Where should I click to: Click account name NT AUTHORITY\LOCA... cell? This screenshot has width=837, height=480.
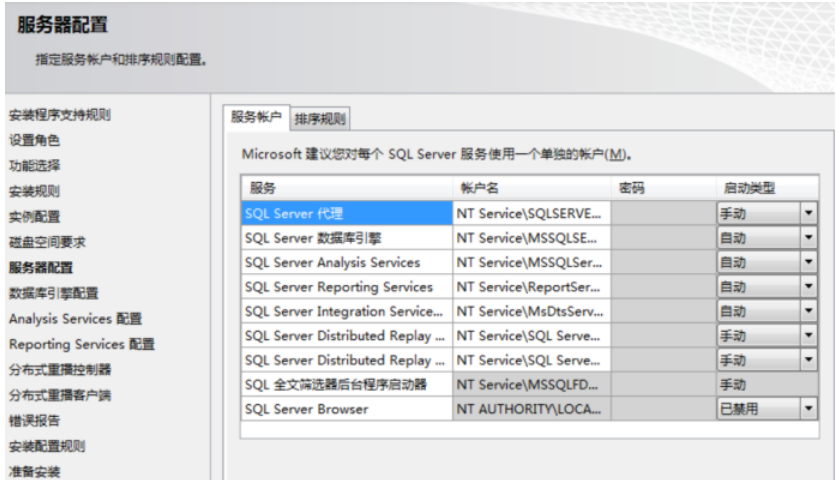pos(531,409)
